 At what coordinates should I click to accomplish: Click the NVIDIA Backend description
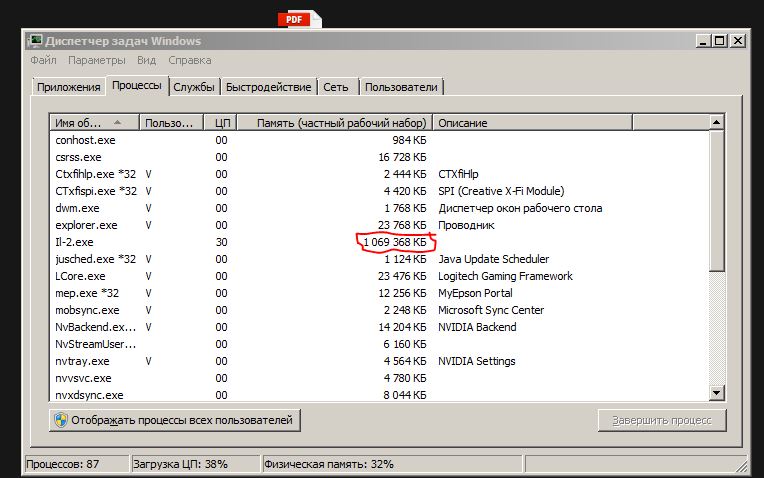pyautogui.click(x=477, y=327)
